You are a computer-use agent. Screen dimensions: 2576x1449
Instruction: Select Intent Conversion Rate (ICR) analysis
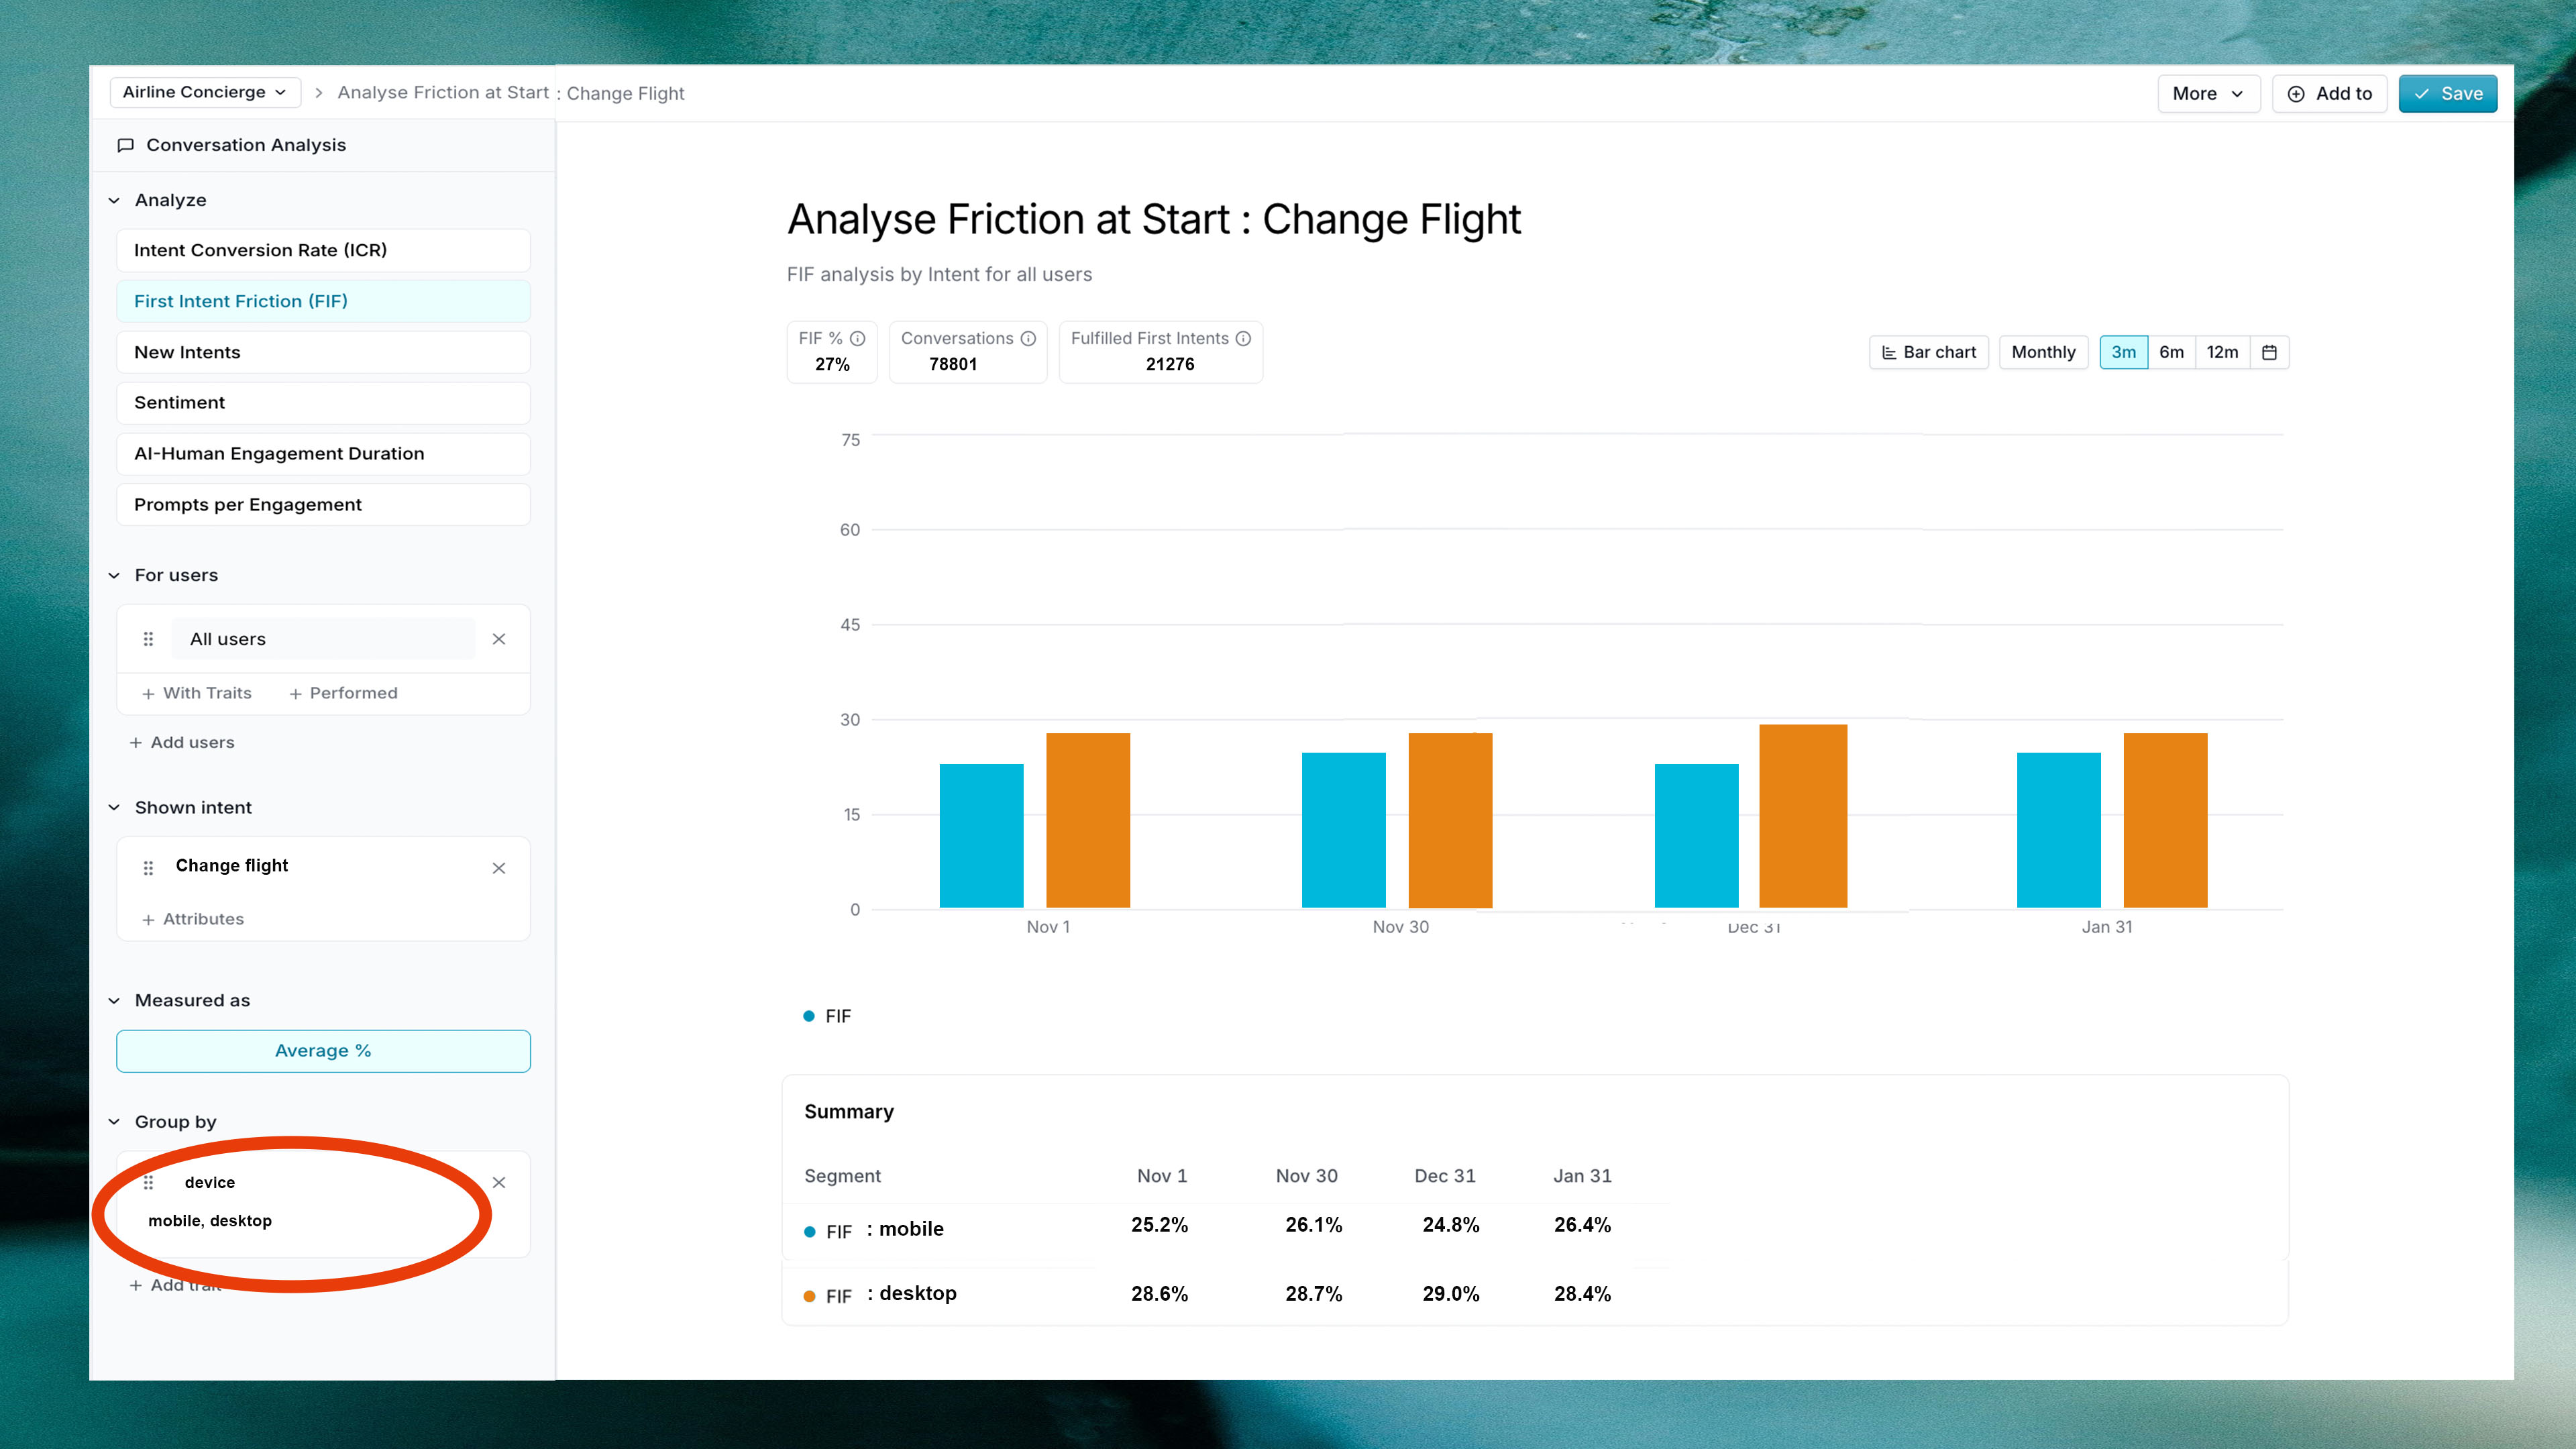tap(323, 250)
